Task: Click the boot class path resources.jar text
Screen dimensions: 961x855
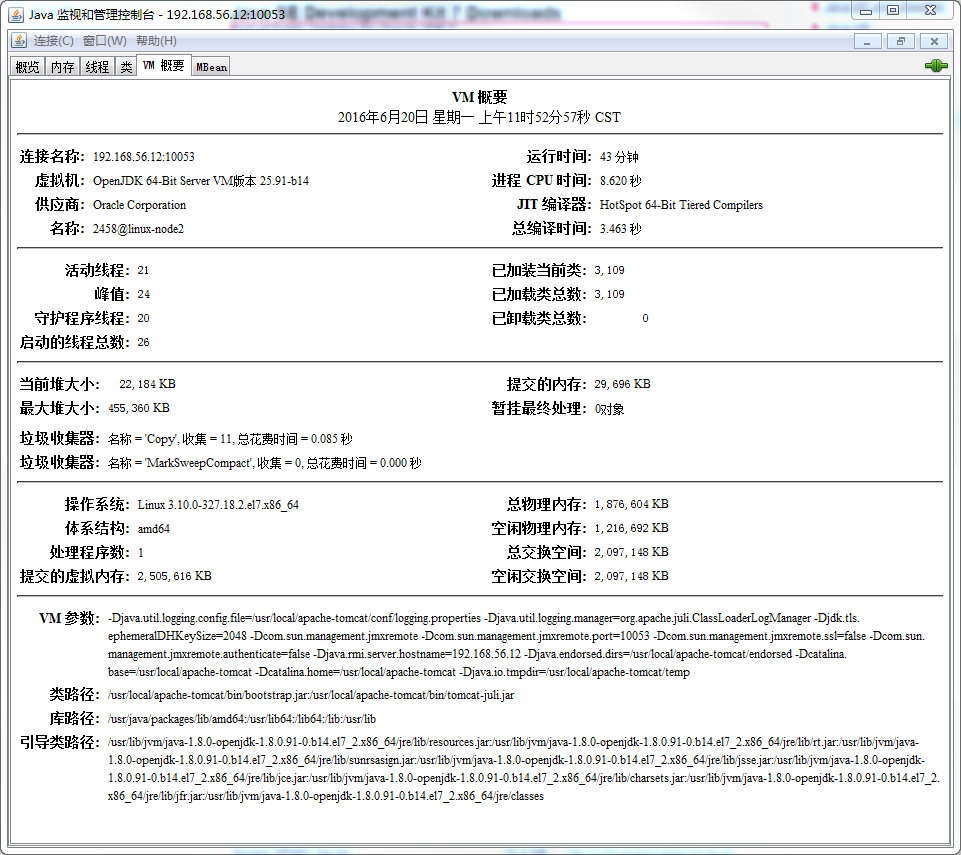Action: pyautogui.click(x=523, y=769)
